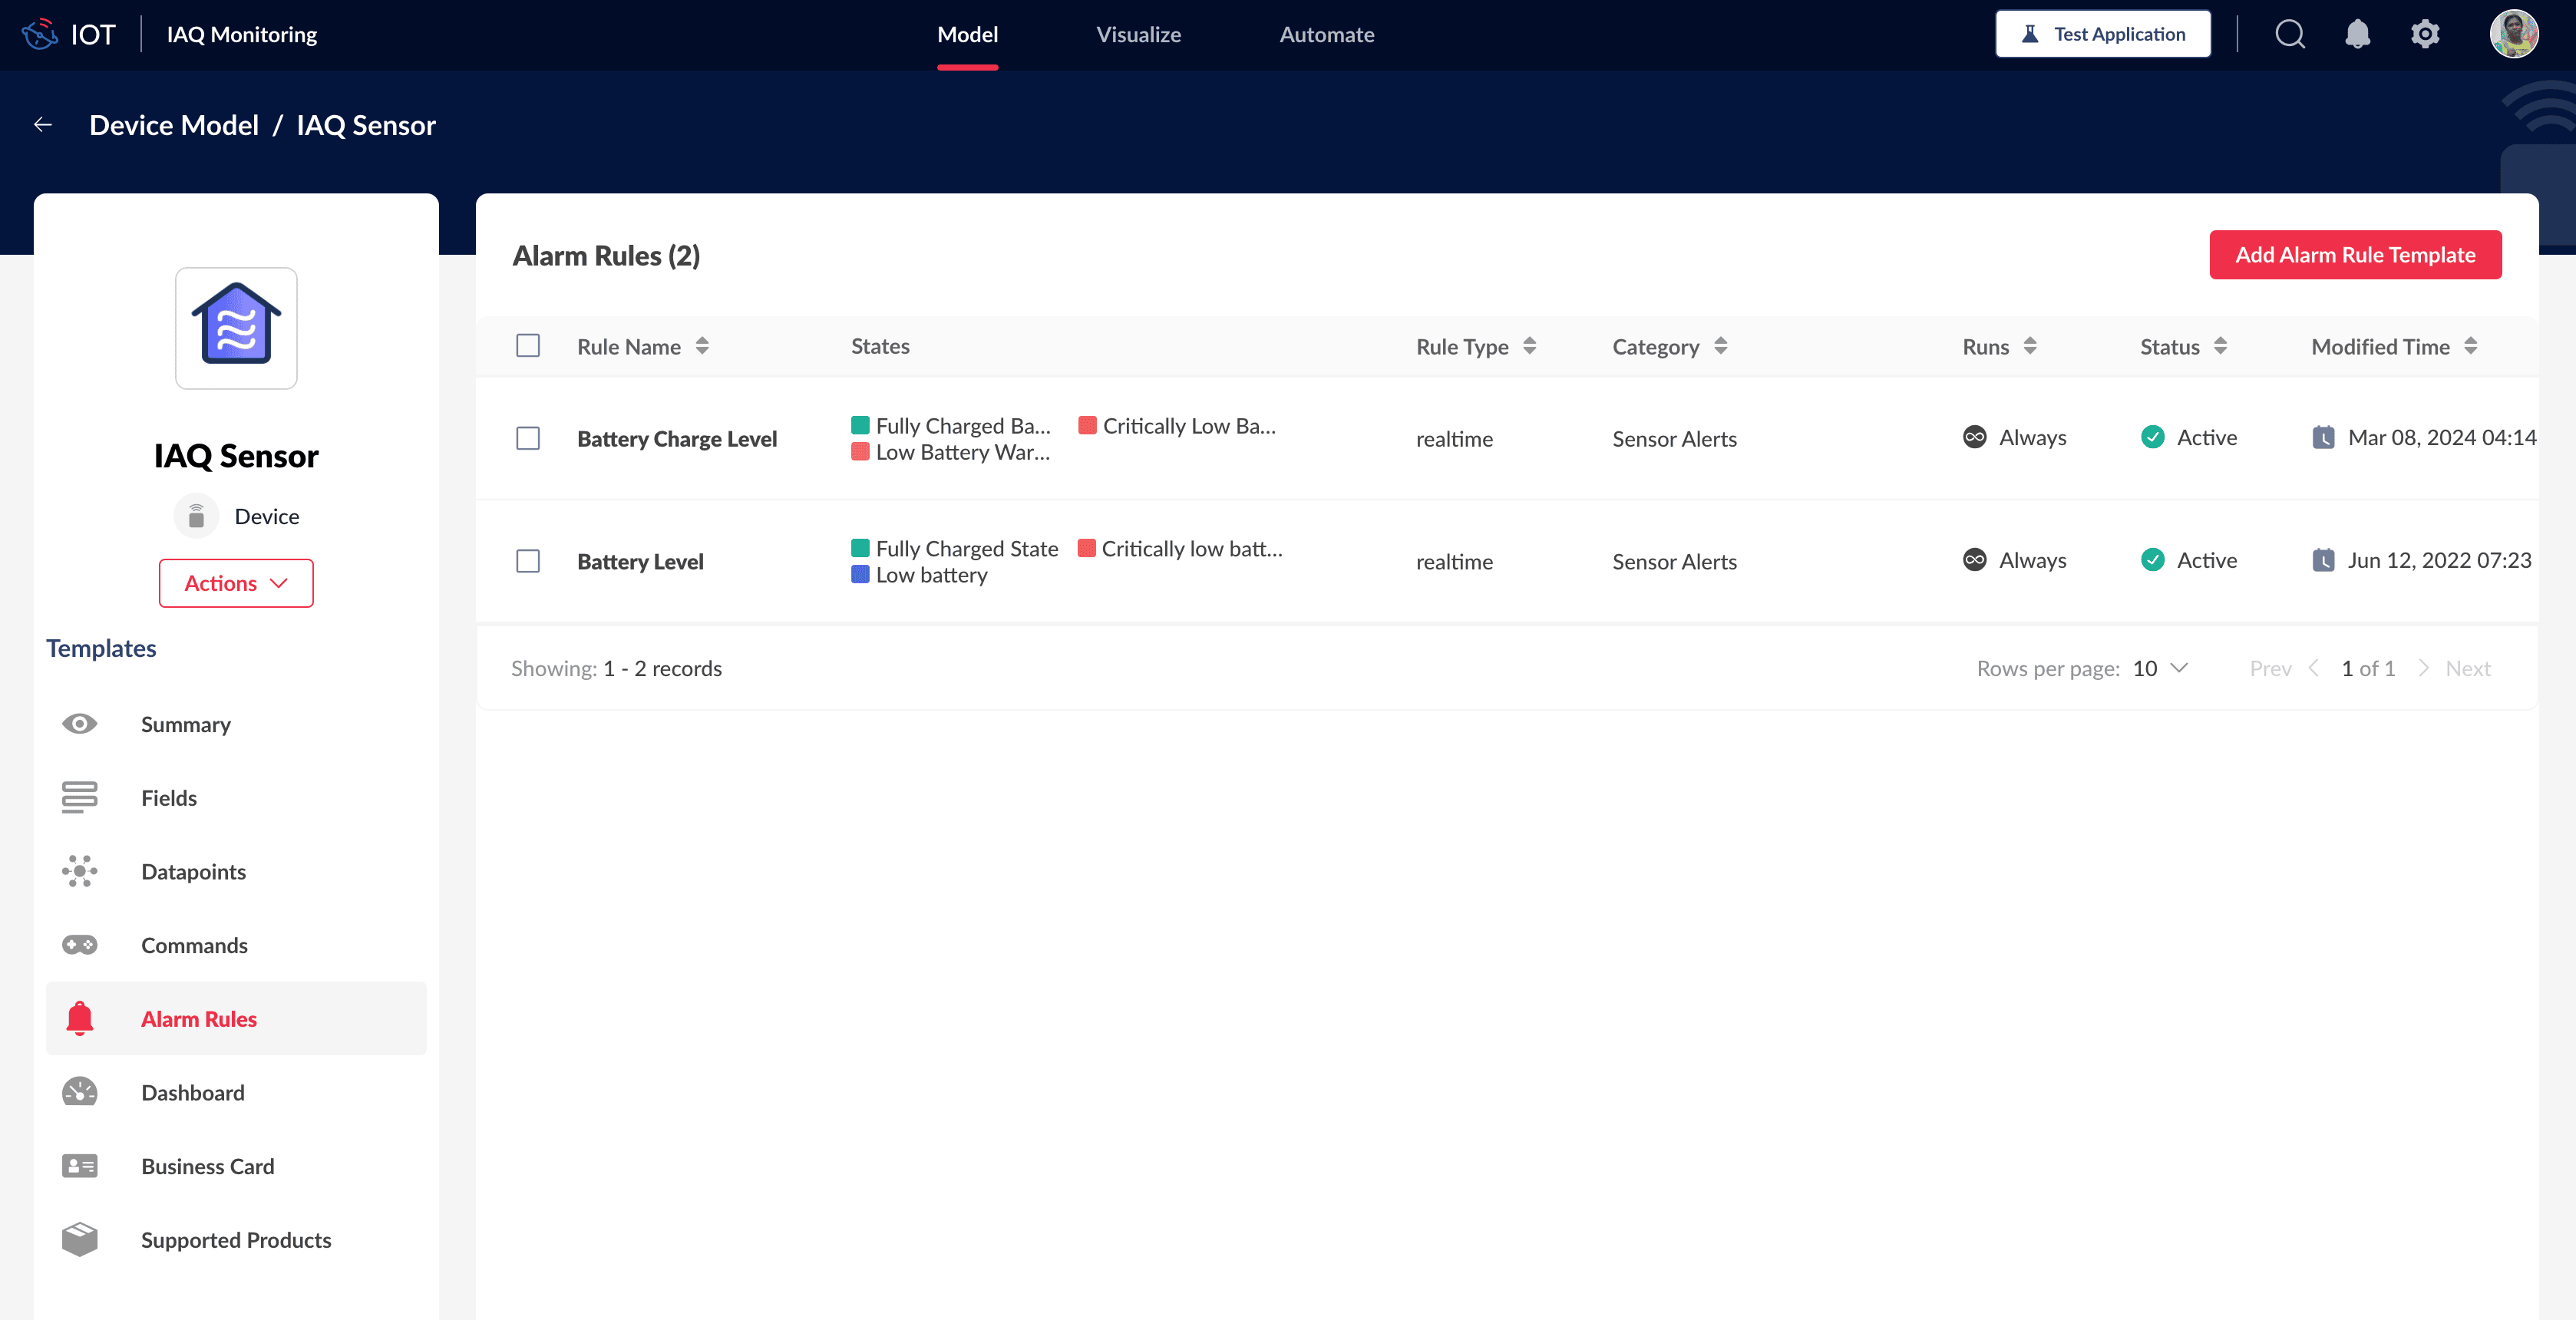Switch to the Visualize tab

click(1138, 35)
